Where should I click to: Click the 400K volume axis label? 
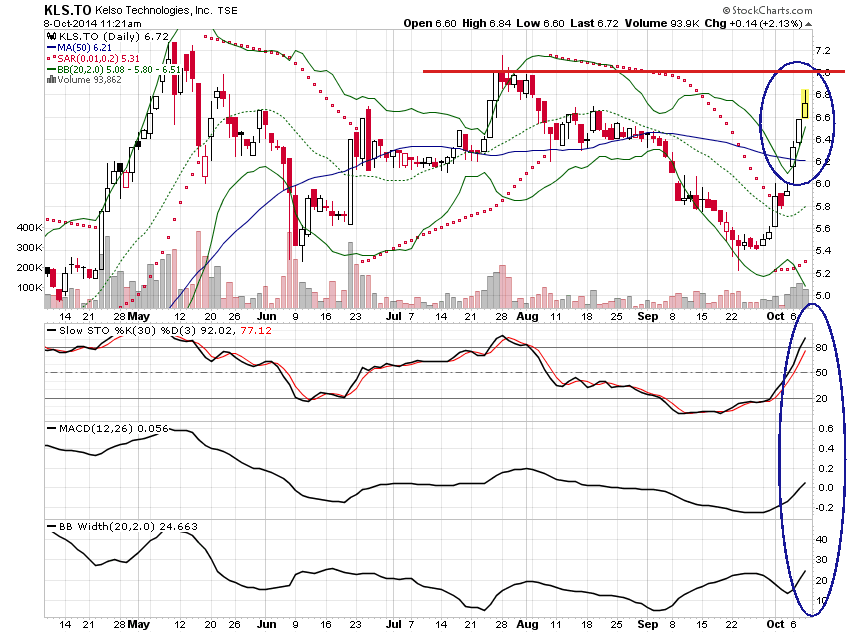[30, 228]
